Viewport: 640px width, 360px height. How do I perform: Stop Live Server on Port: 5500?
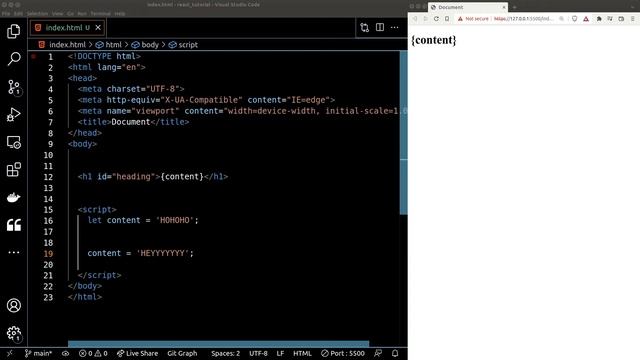tap(343, 353)
